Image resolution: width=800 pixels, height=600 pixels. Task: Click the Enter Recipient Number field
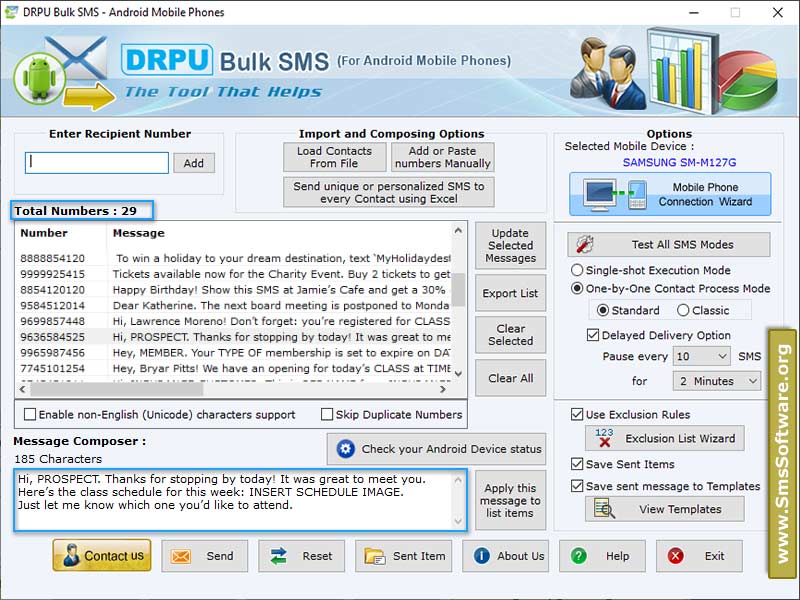point(96,162)
